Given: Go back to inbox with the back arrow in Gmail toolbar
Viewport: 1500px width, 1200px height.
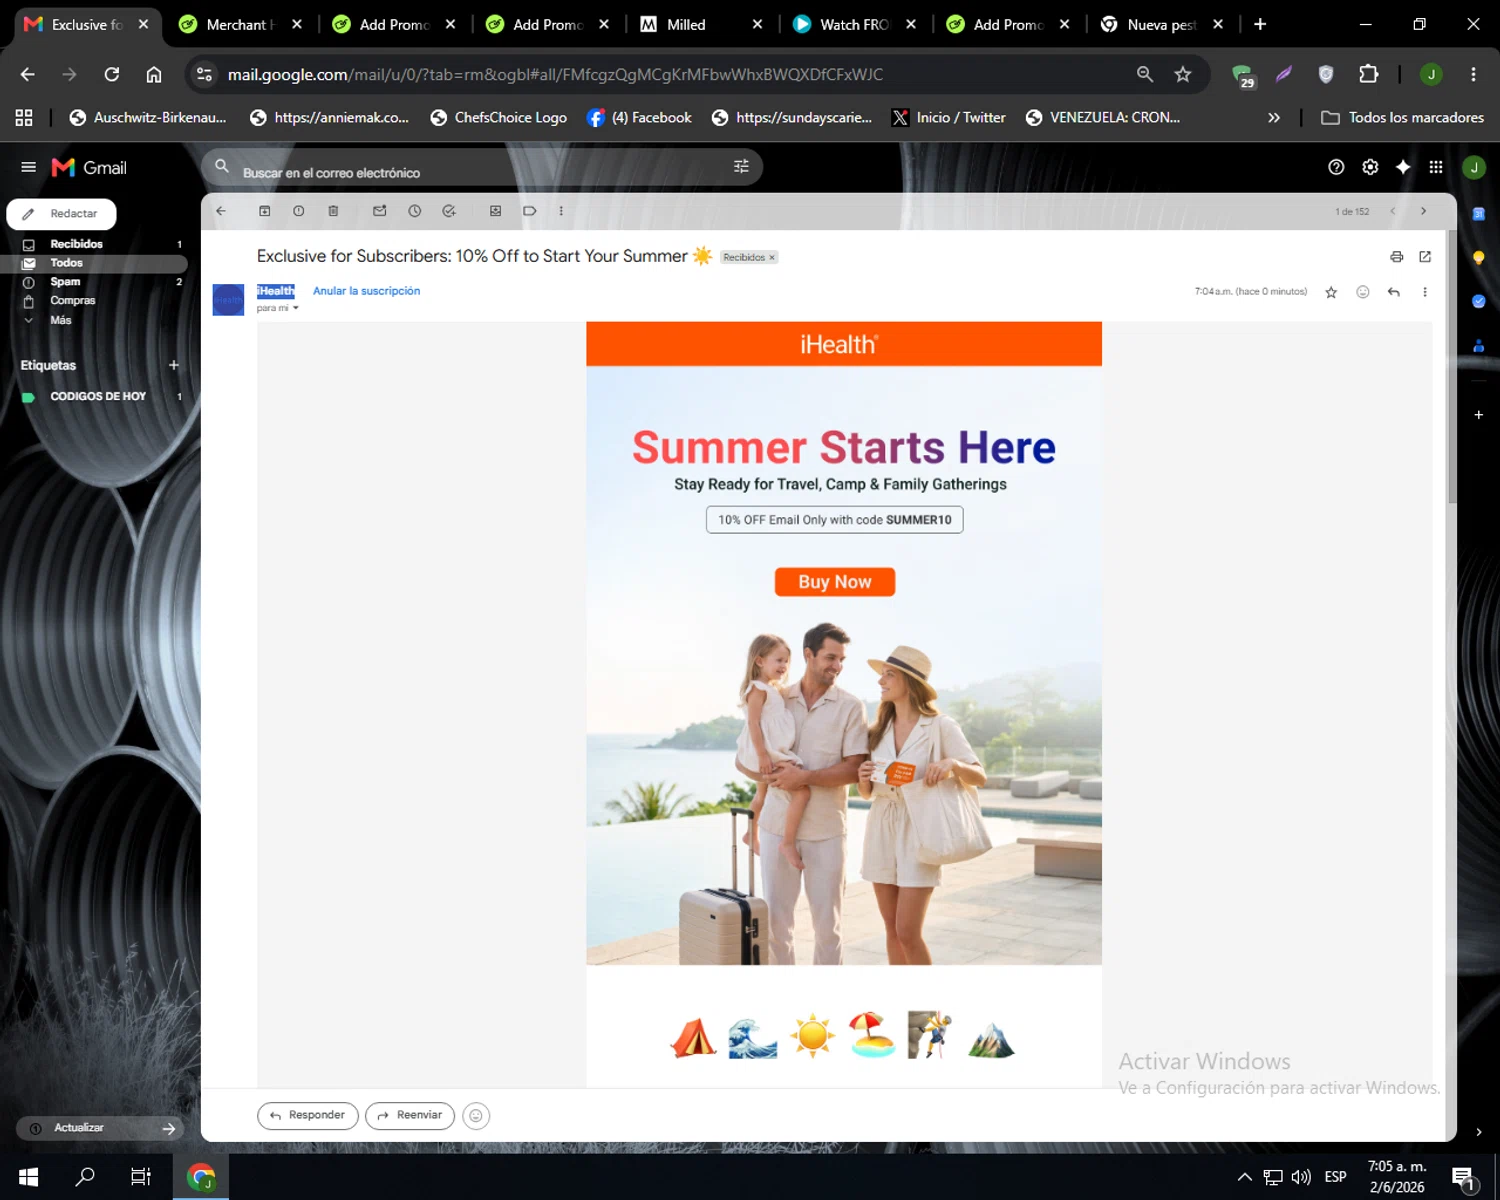Looking at the screenshot, I should pyautogui.click(x=221, y=211).
